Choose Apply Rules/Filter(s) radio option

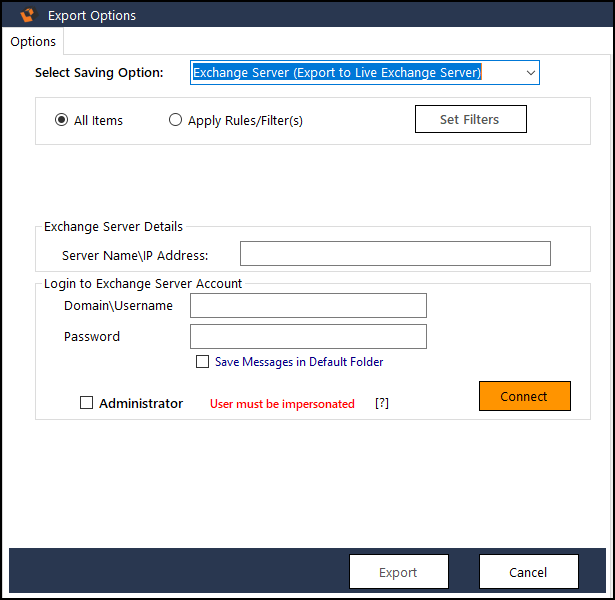pos(175,120)
